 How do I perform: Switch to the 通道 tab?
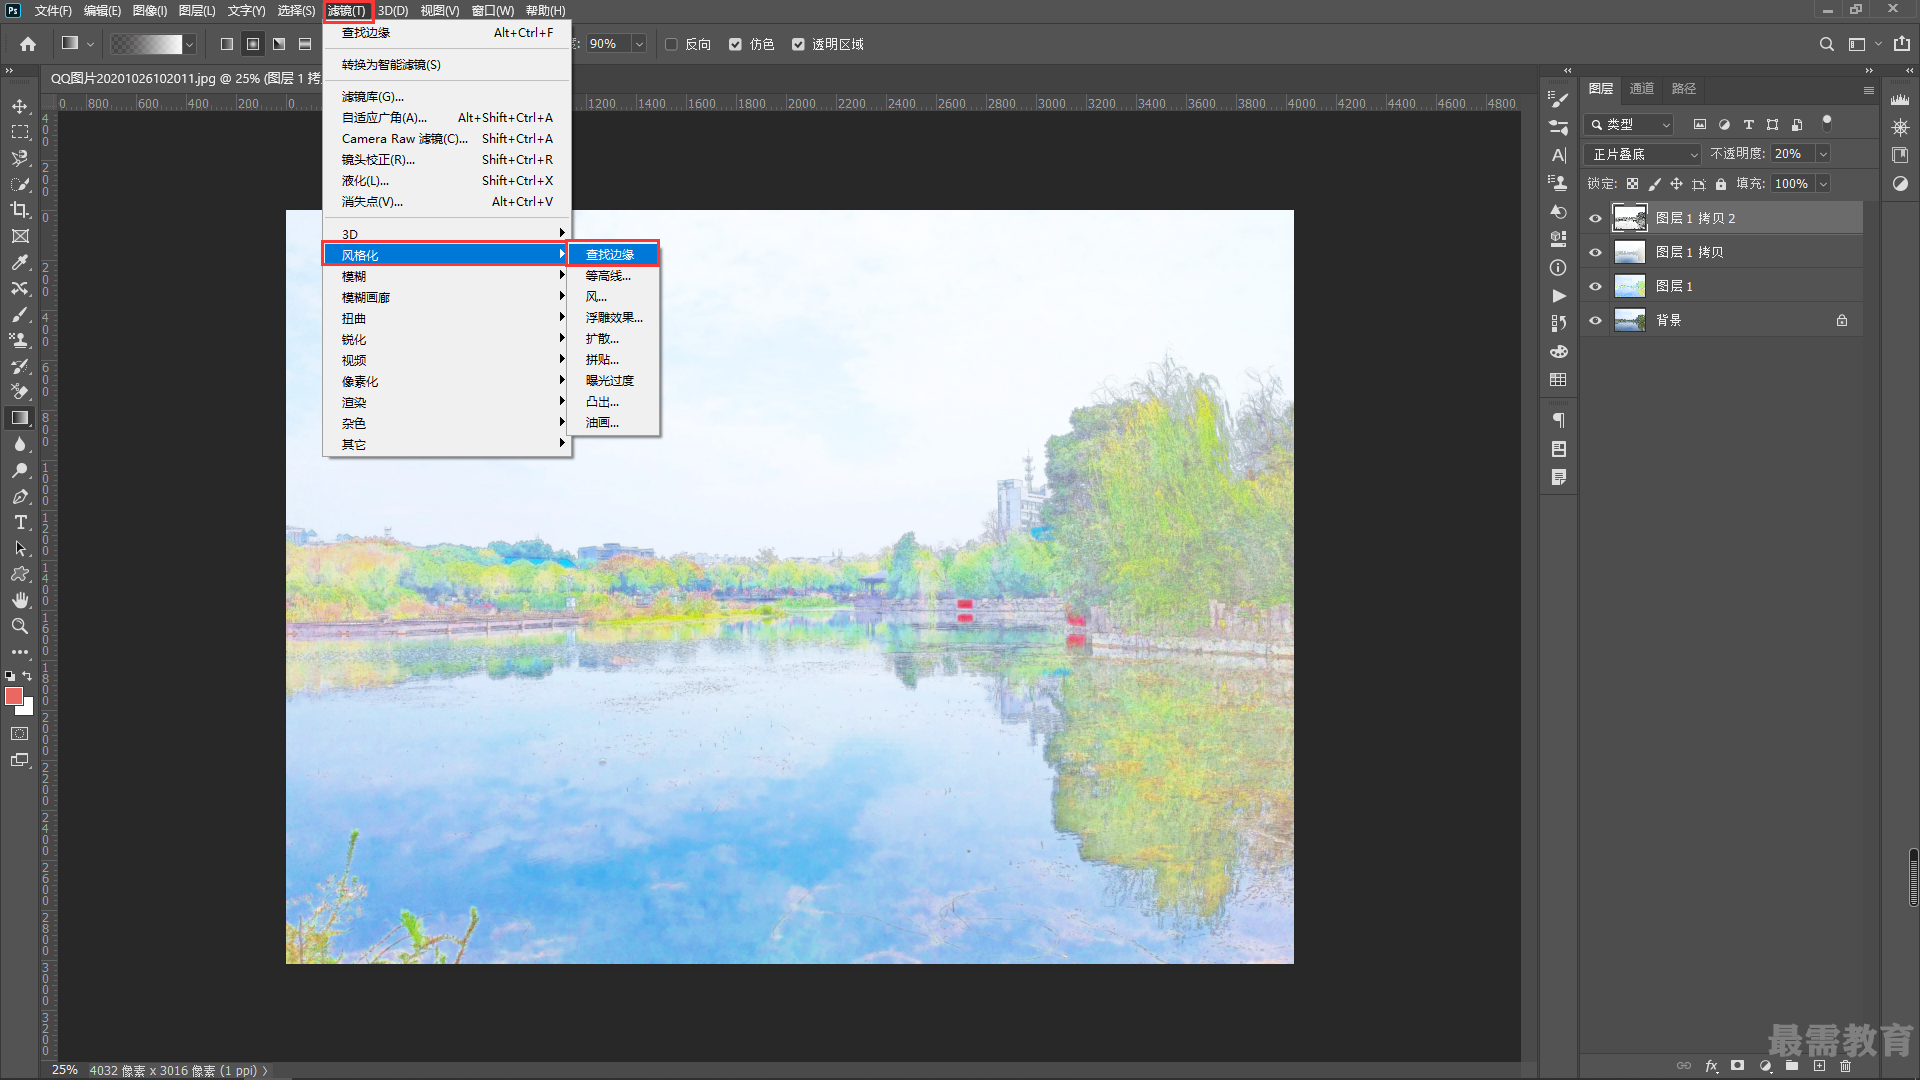pos(1641,88)
